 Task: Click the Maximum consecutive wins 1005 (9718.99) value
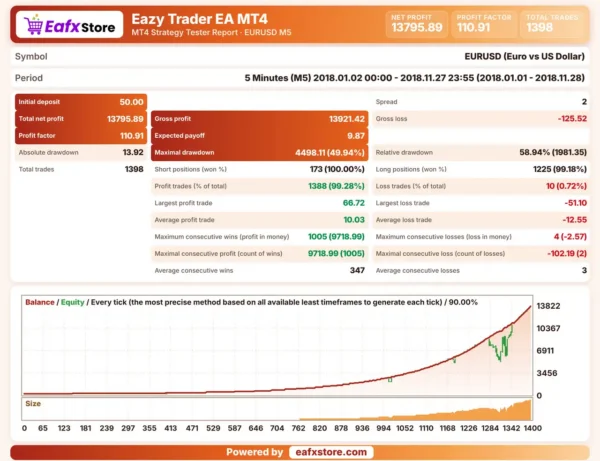click(336, 236)
